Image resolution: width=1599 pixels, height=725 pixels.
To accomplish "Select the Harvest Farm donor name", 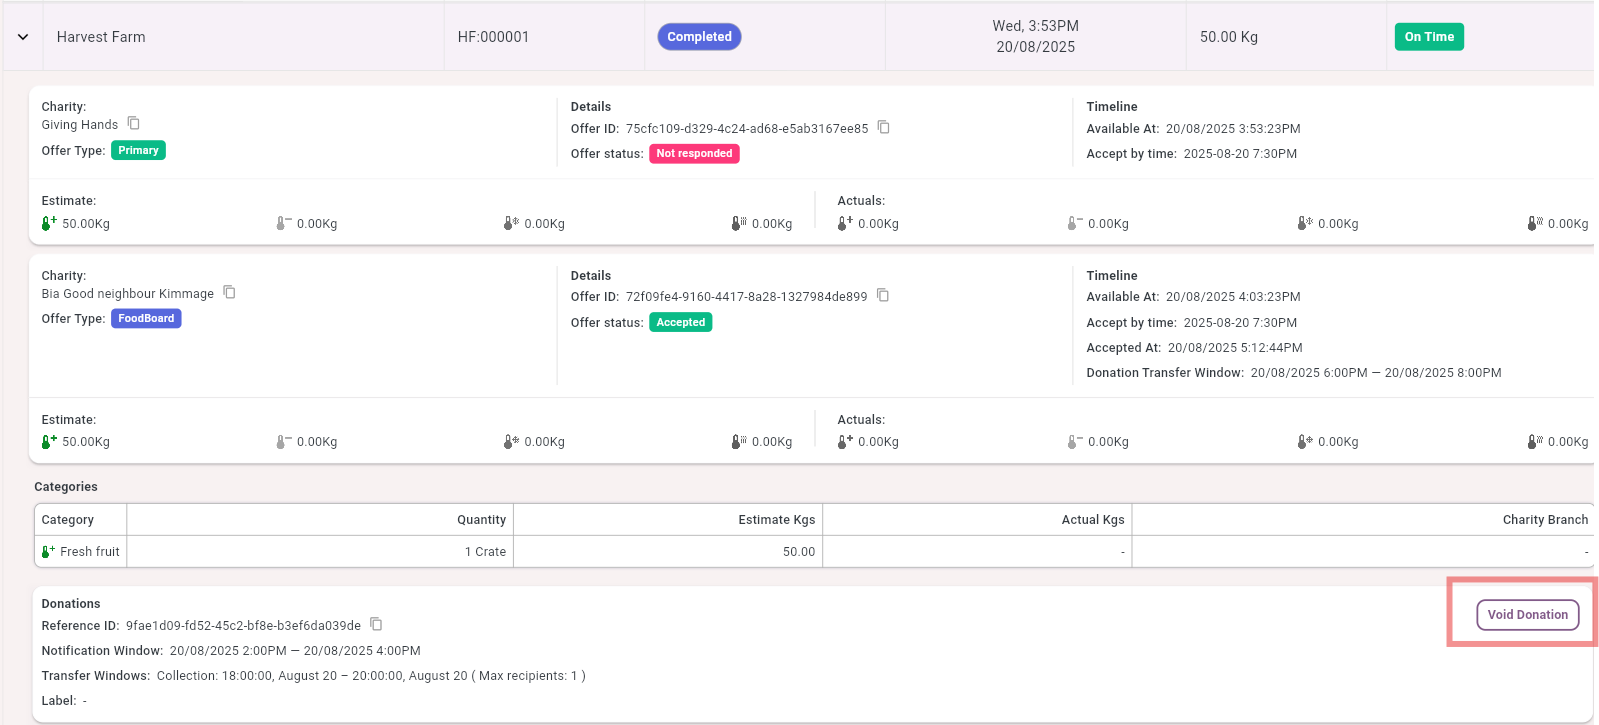I will pos(101,37).
